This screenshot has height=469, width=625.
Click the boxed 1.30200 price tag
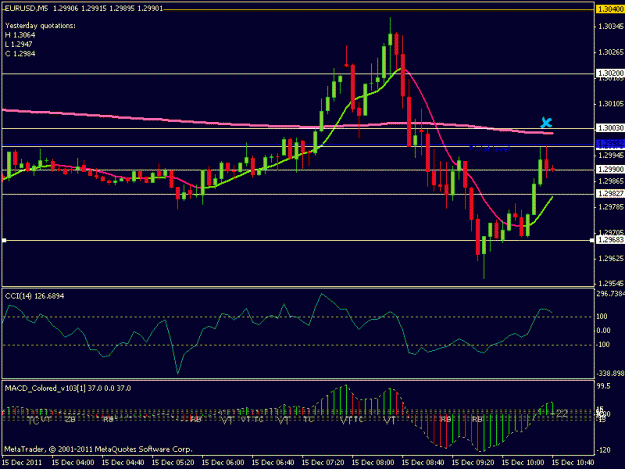pyautogui.click(x=610, y=73)
